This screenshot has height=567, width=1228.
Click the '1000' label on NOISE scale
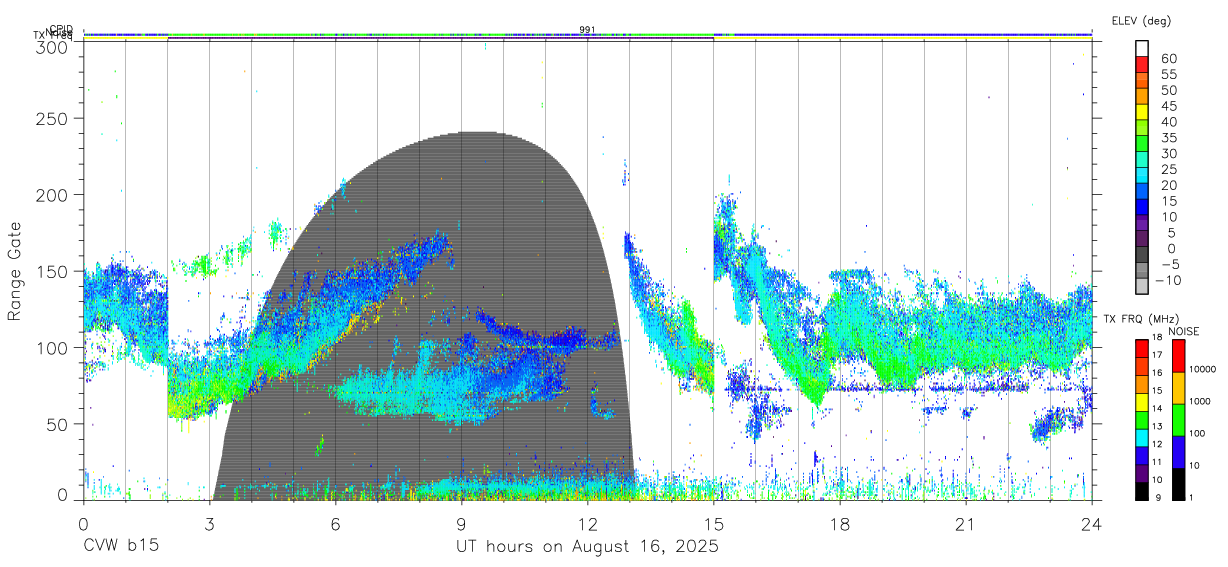coord(1200,401)
